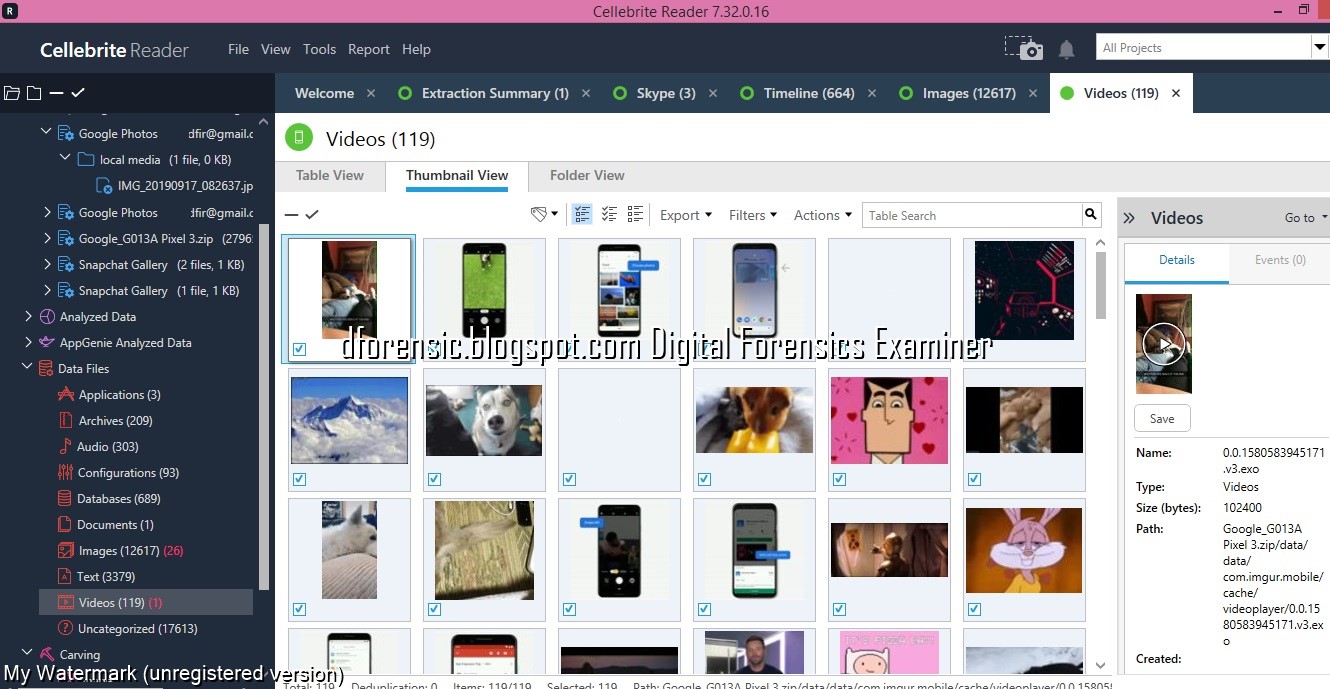The width and height of the screenshot is (1330, 689).
Task: Click in the Table Search field
Action: (972, 215)
